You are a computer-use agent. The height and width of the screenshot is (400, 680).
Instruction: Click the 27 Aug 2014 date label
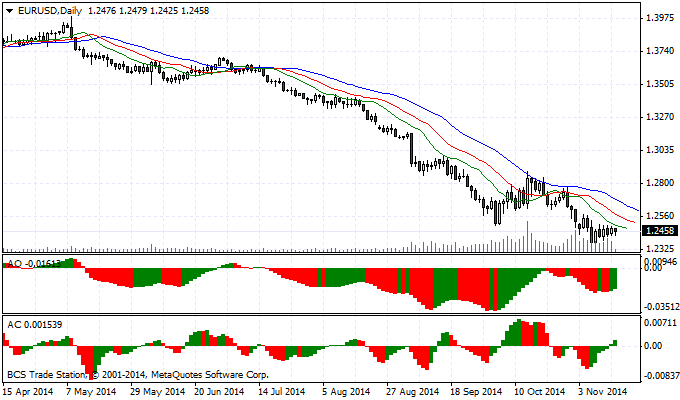(412, 391)
